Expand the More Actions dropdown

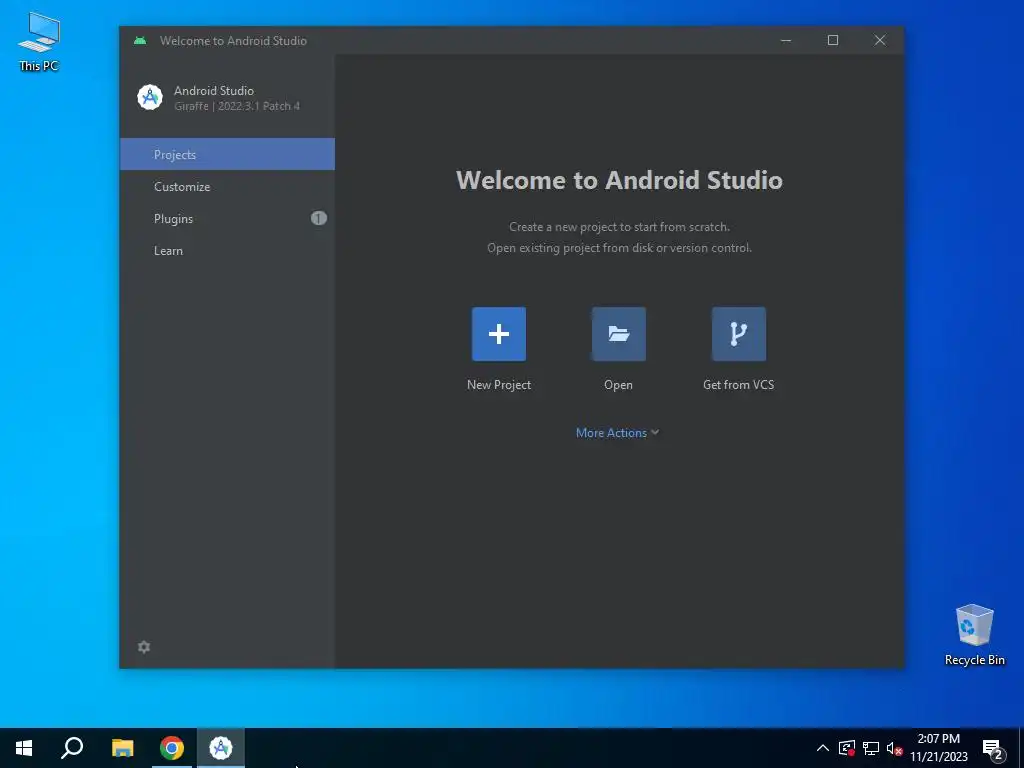click(617, 433)
